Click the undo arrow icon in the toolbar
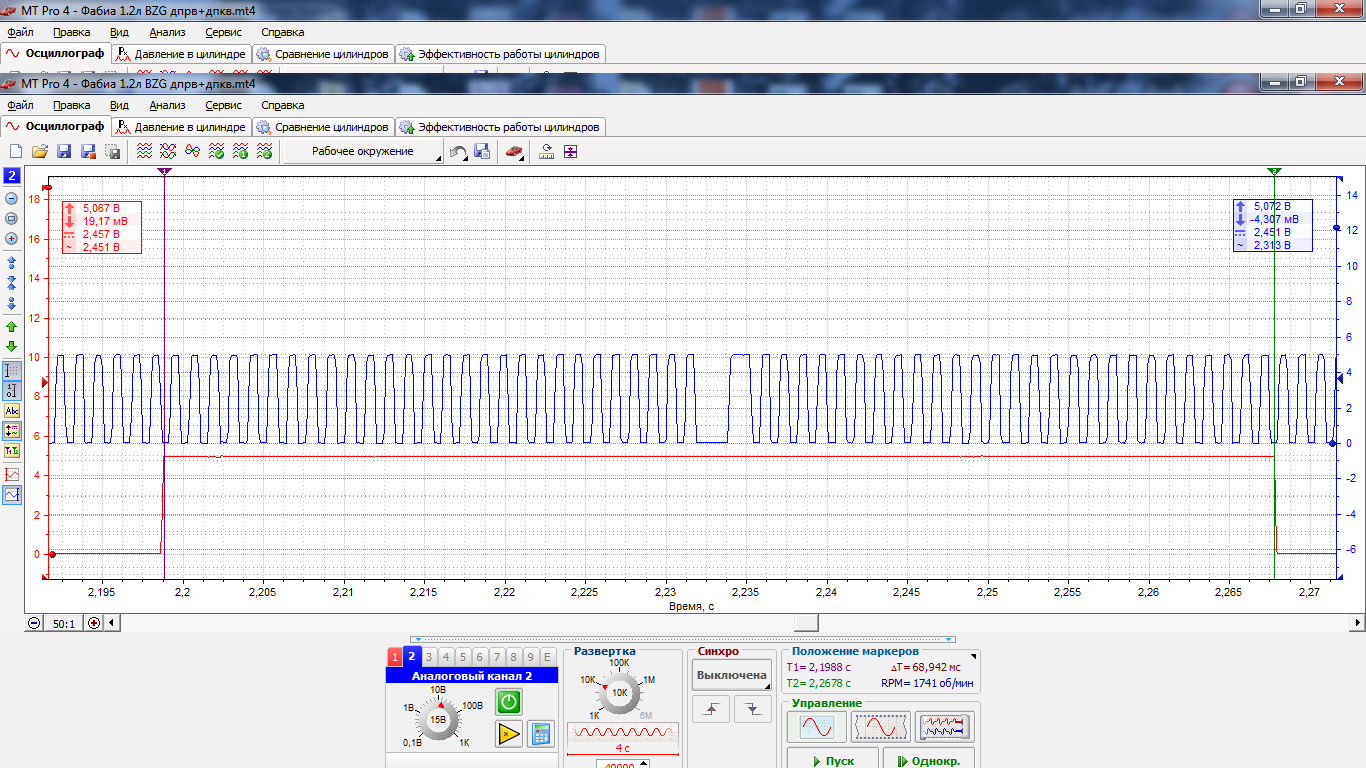This screenshot has width=1366, height=768. tap(458, 152)
